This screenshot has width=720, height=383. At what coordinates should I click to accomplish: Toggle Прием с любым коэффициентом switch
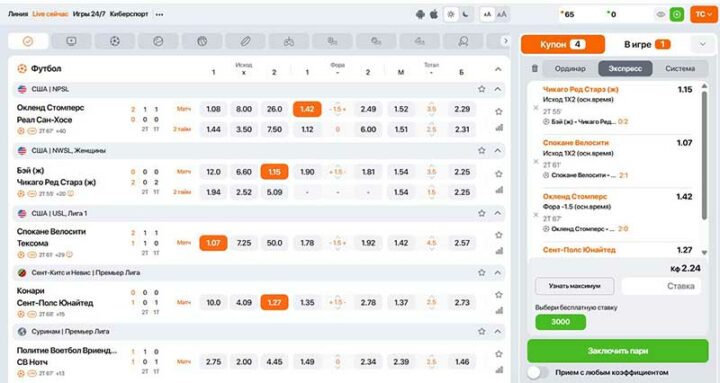[537, 372]
